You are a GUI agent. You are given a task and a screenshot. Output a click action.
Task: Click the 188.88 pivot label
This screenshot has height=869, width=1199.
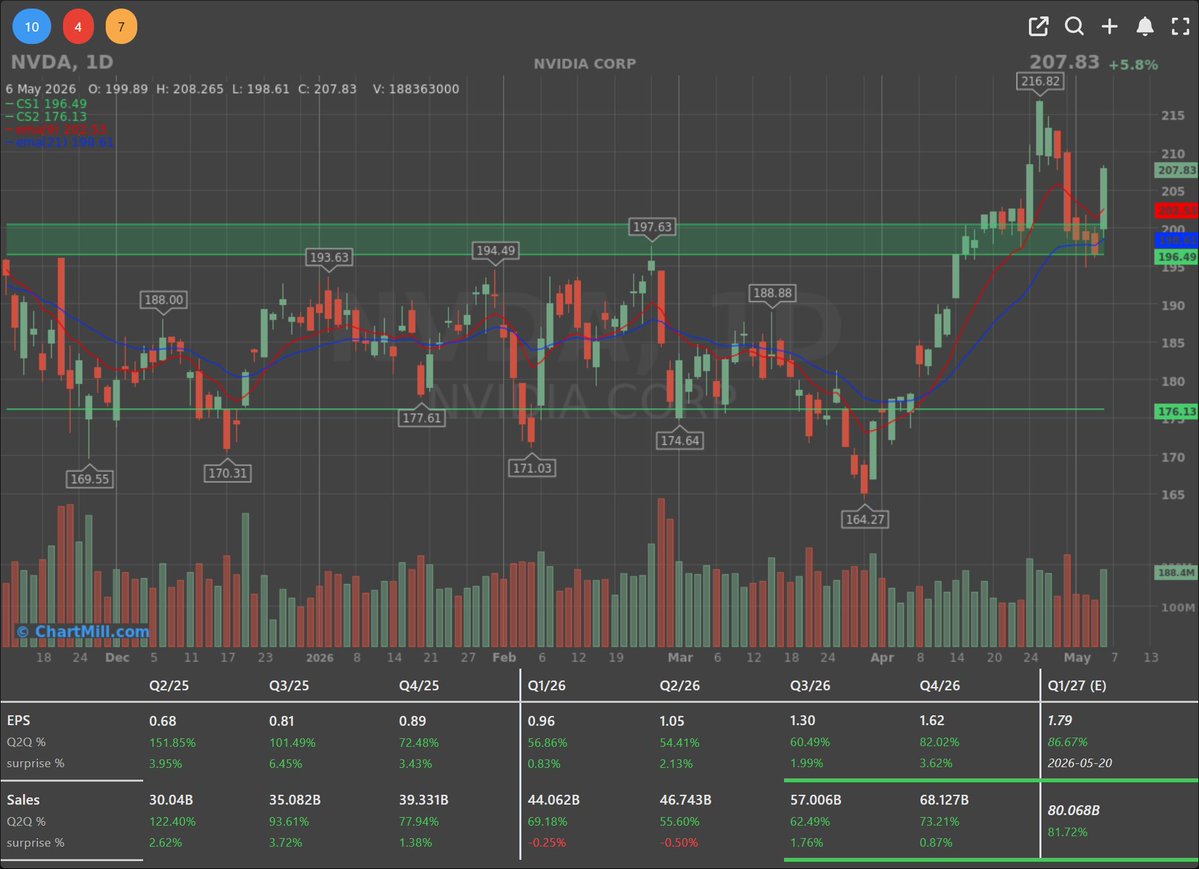pos(772,293)
